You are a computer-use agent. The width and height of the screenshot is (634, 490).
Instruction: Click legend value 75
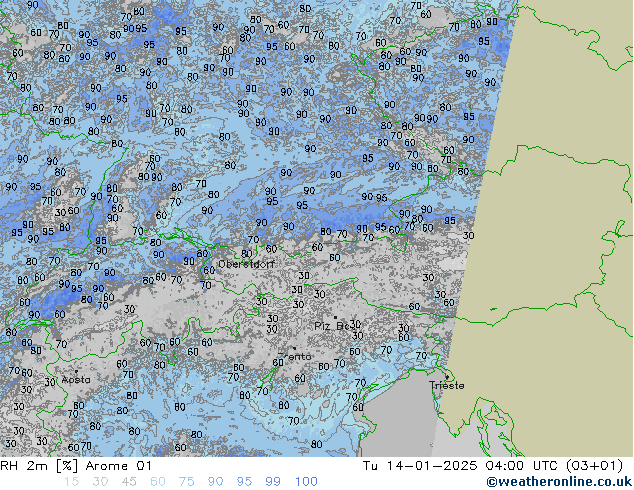point(186,482)
